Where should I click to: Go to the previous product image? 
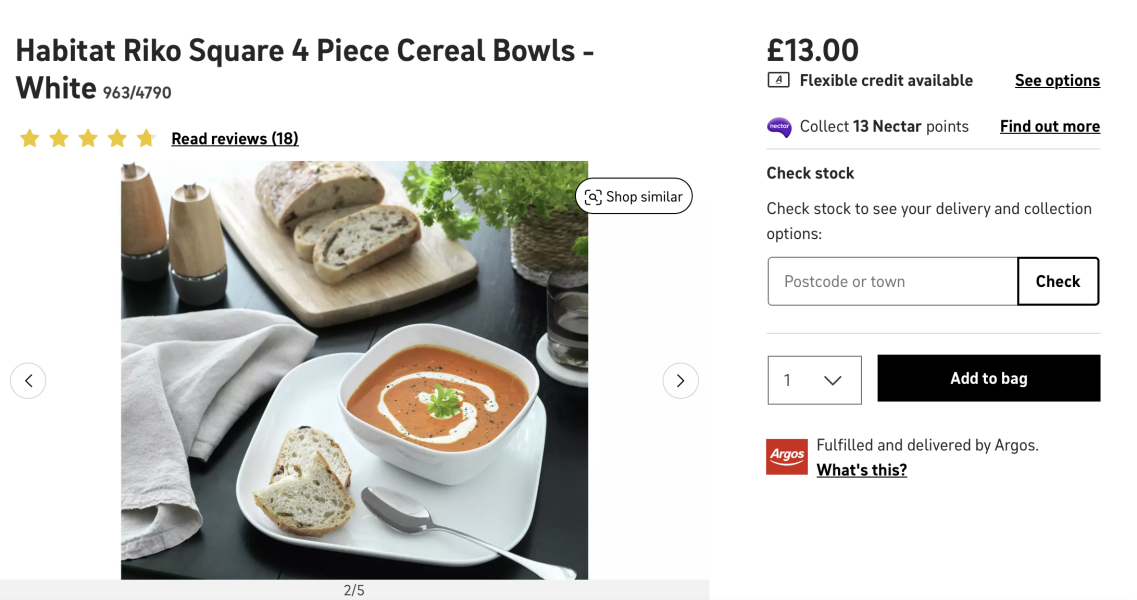coord(28,380)
